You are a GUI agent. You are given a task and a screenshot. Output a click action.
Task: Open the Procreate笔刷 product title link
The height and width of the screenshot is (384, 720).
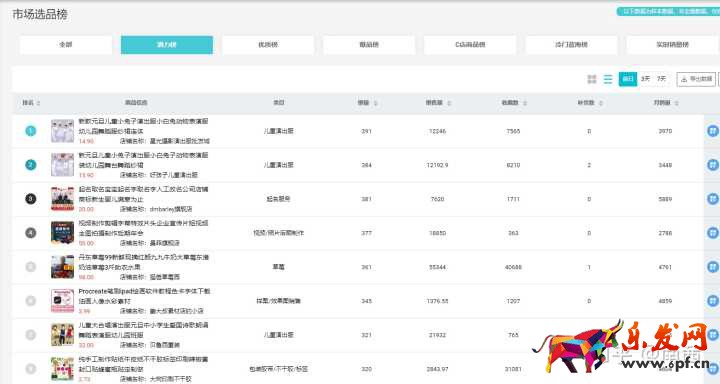(x=144, y=296)
